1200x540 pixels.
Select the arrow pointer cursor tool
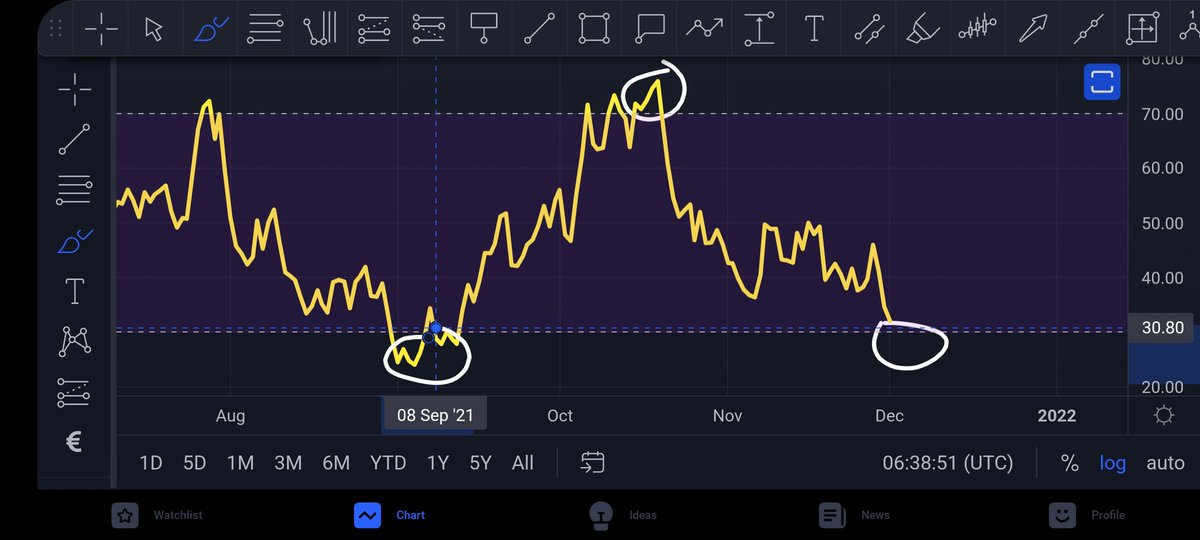(x=154, y=28)
